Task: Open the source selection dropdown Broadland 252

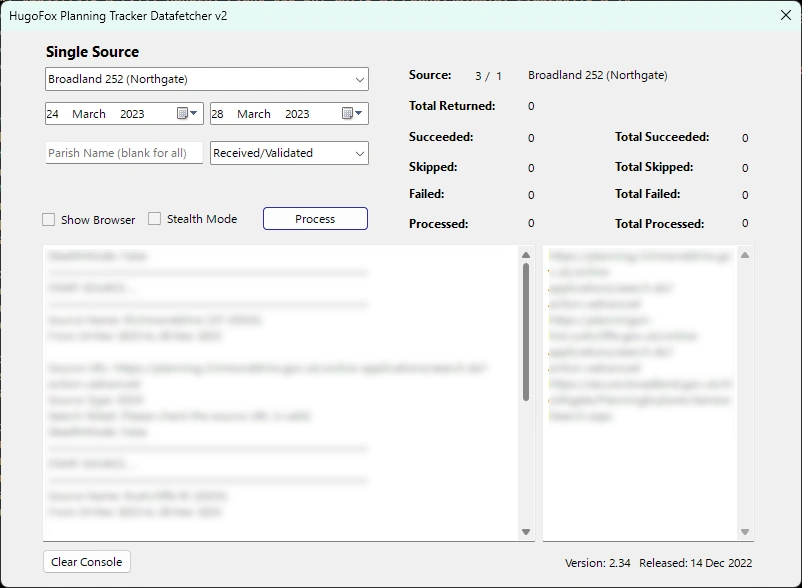Action: (207, 79)
